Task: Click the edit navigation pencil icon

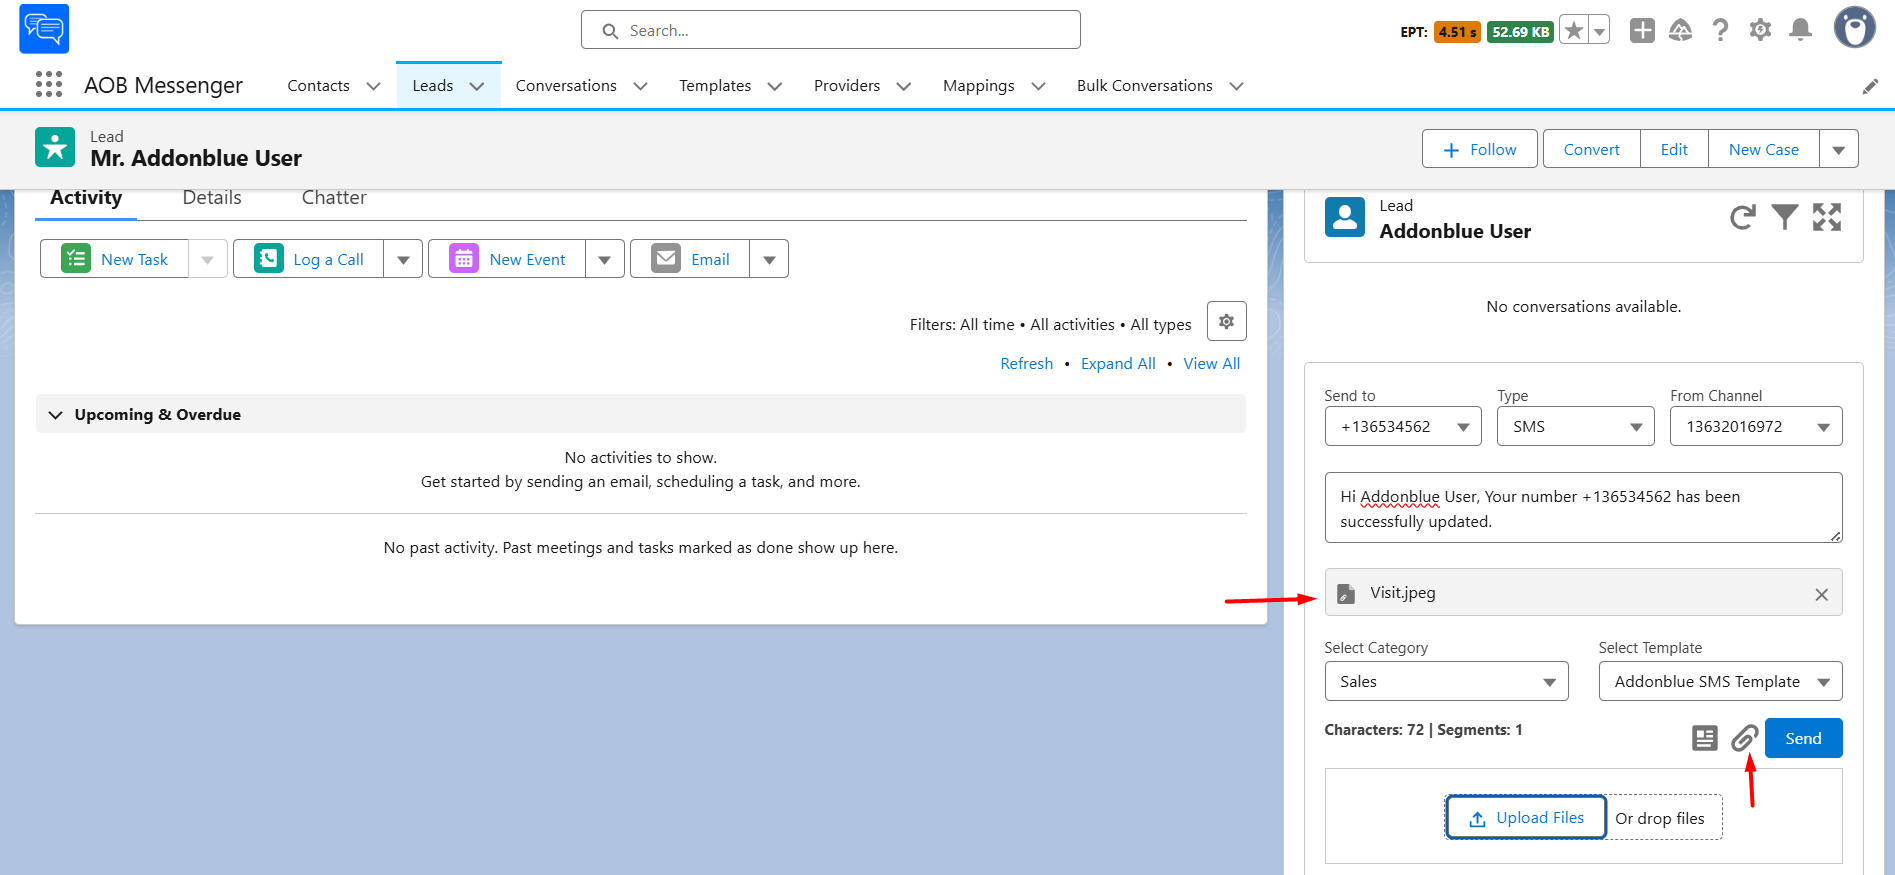Action: coord(1870,87)
